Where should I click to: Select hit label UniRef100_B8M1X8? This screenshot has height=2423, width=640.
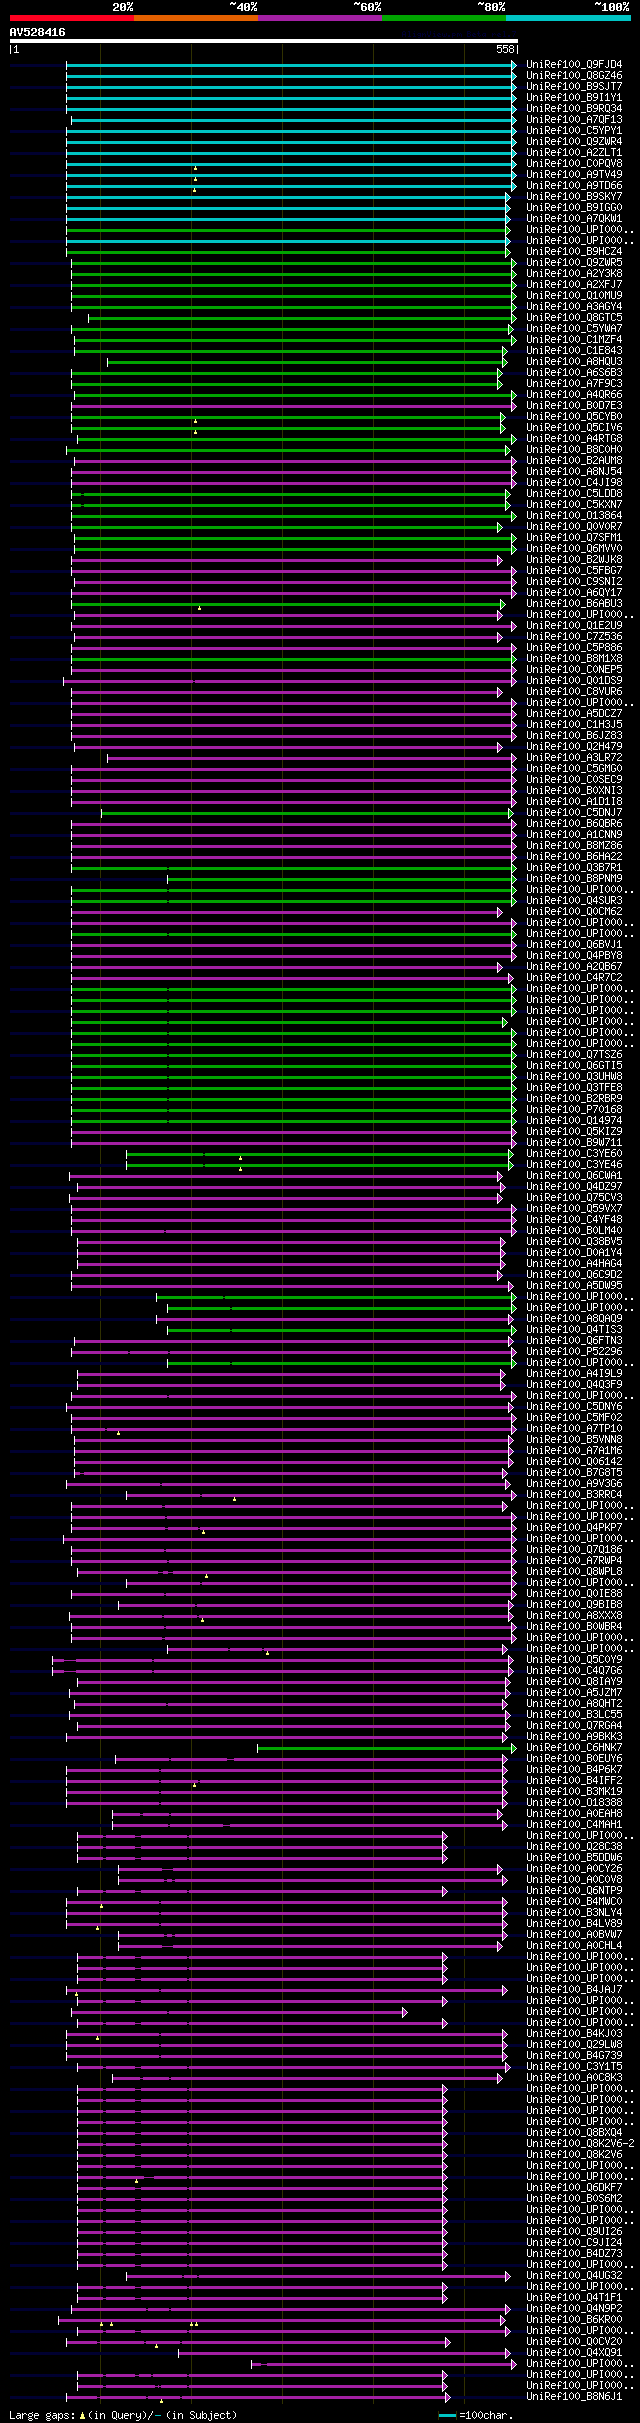coord(574,658)
